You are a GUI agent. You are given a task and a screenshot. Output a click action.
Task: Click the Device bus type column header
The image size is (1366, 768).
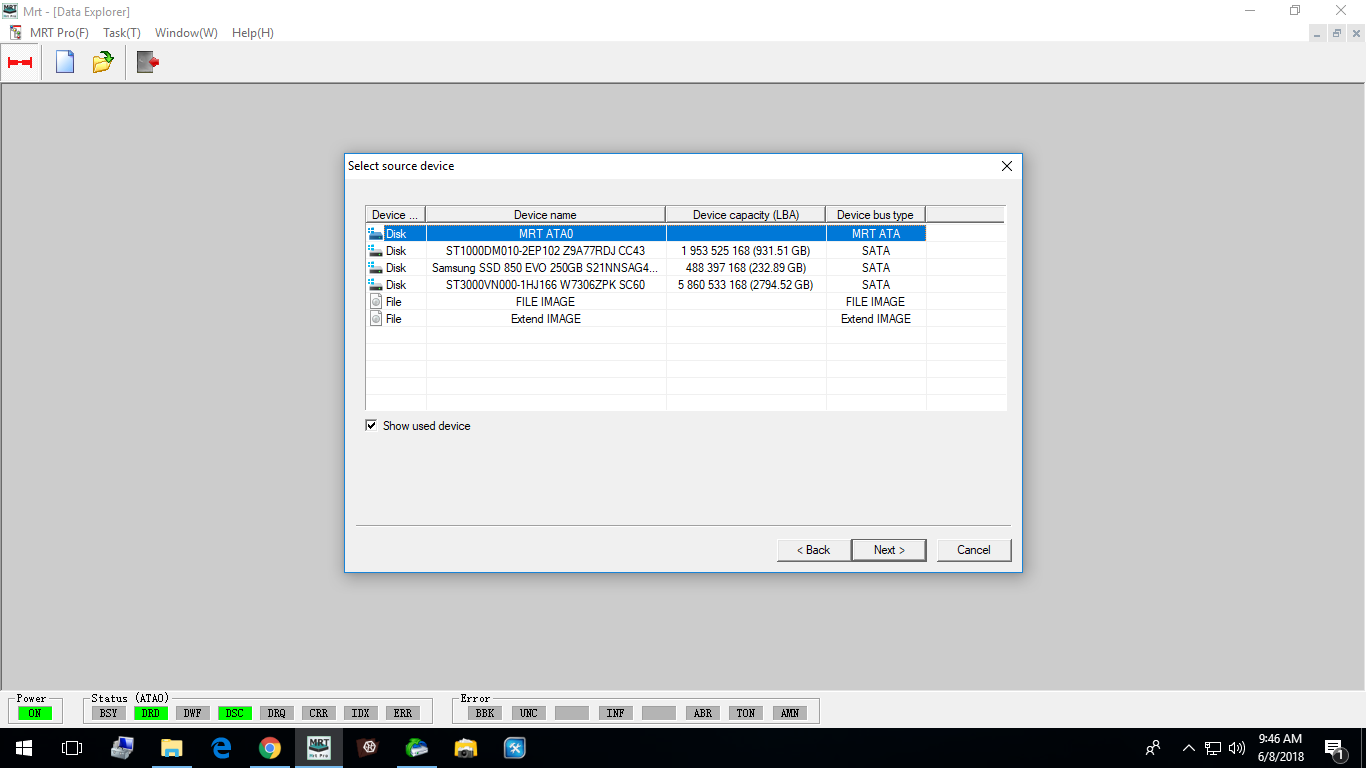875,213
